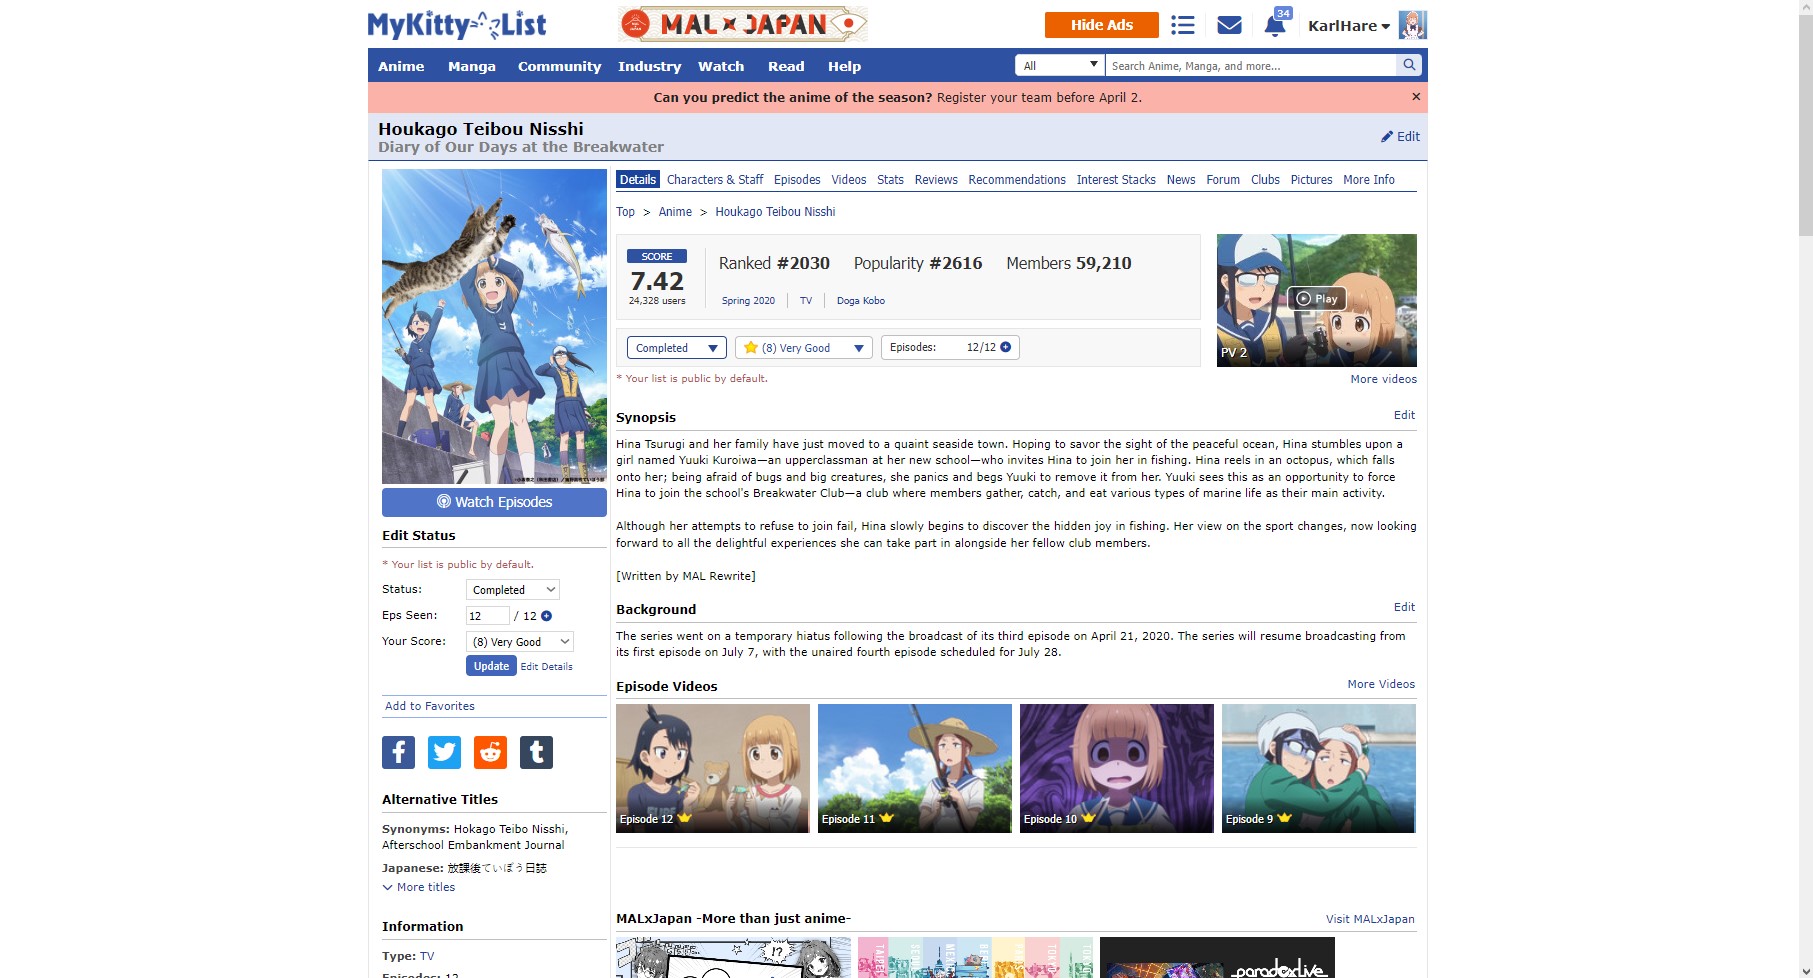Edit the Synopsis section
This screenshot has height=978, width=1813.
click(x=1405, y=415)
